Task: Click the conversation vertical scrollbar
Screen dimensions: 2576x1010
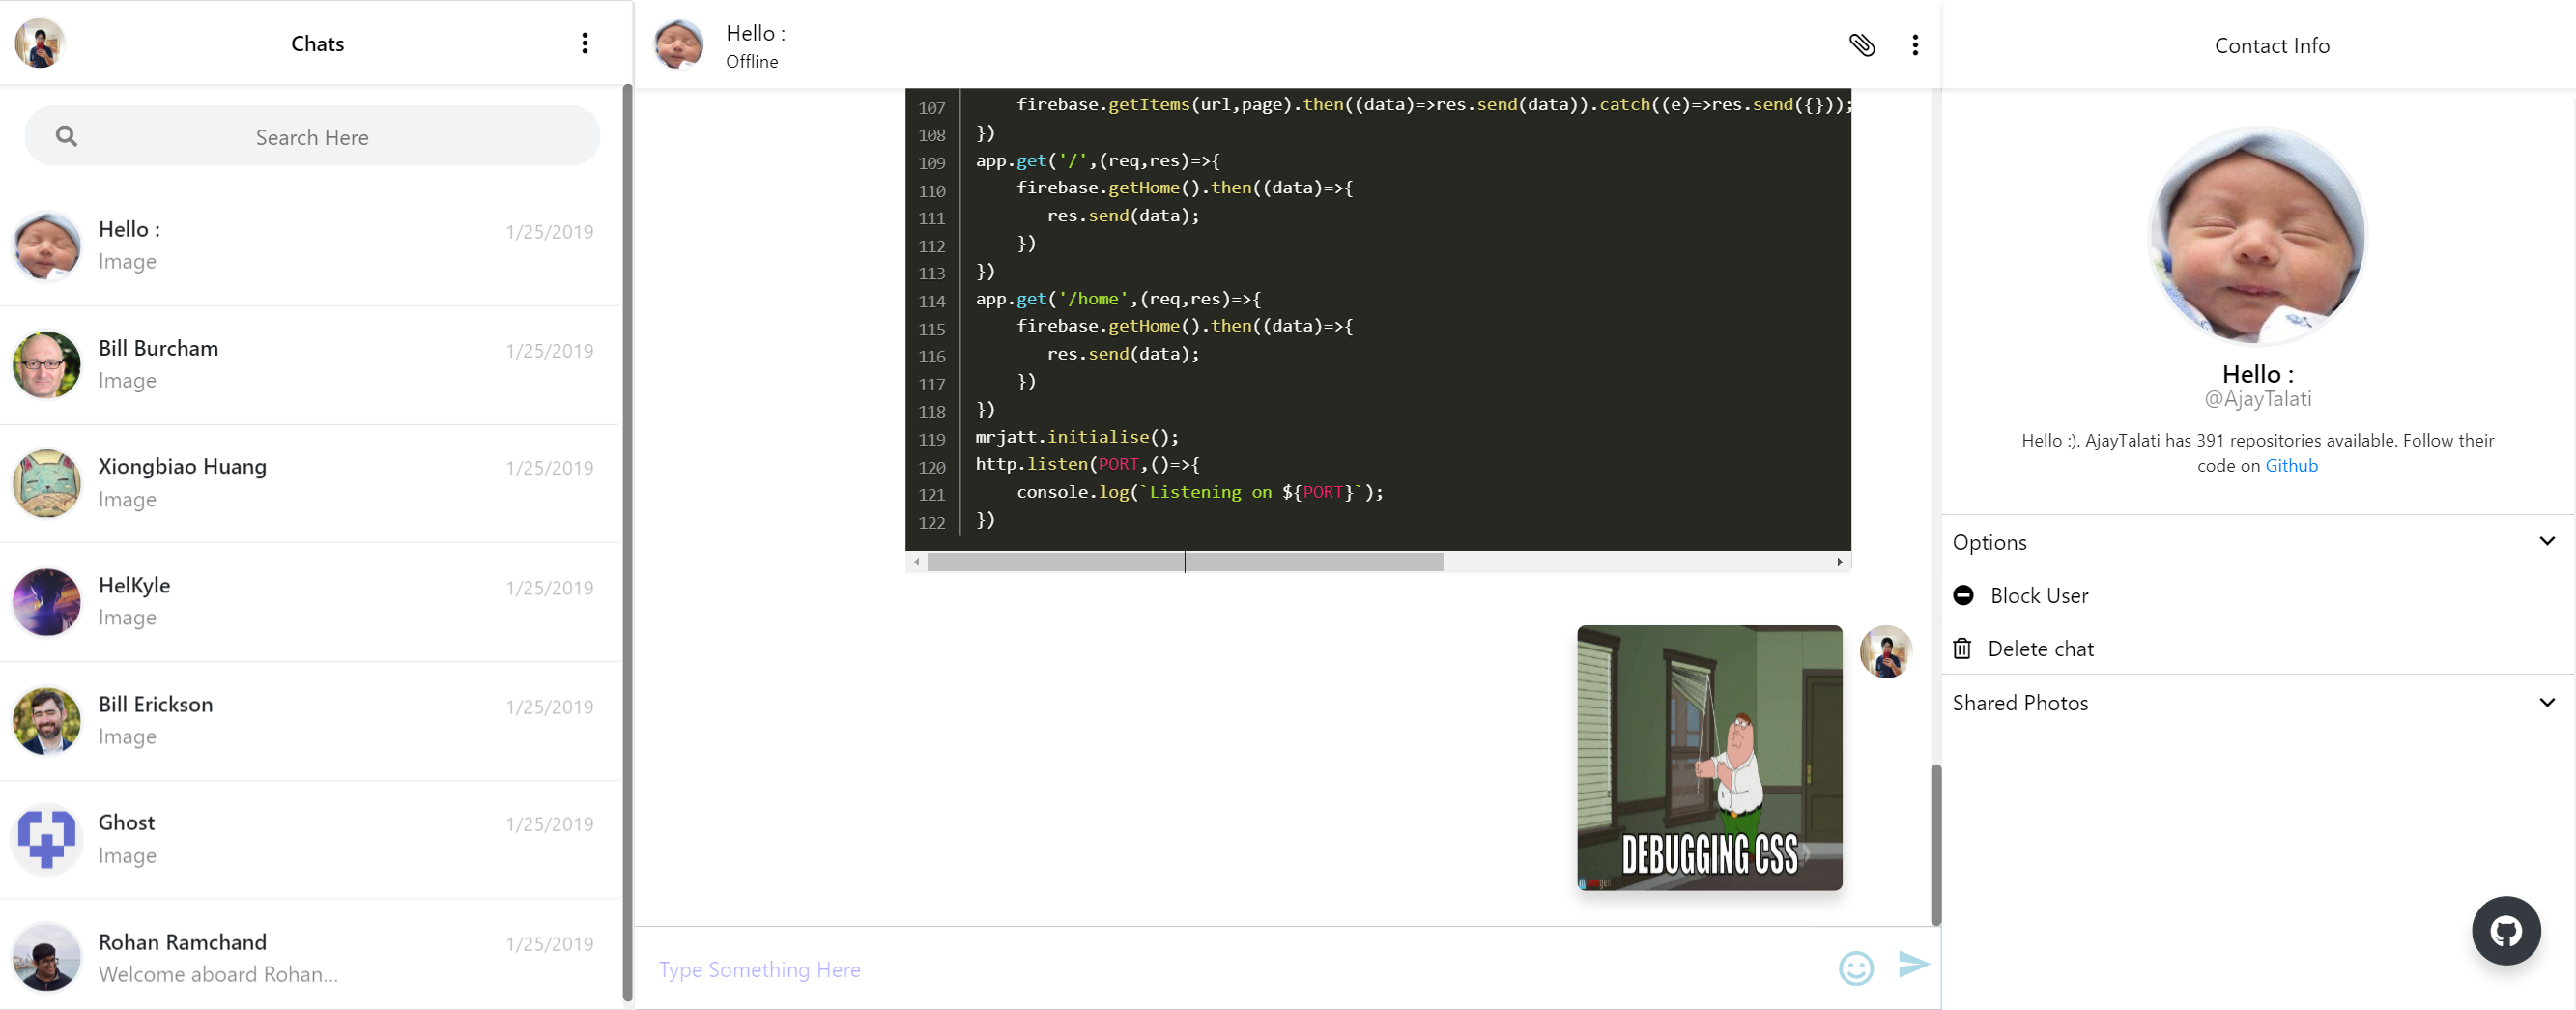Action: coord(1935,845)
